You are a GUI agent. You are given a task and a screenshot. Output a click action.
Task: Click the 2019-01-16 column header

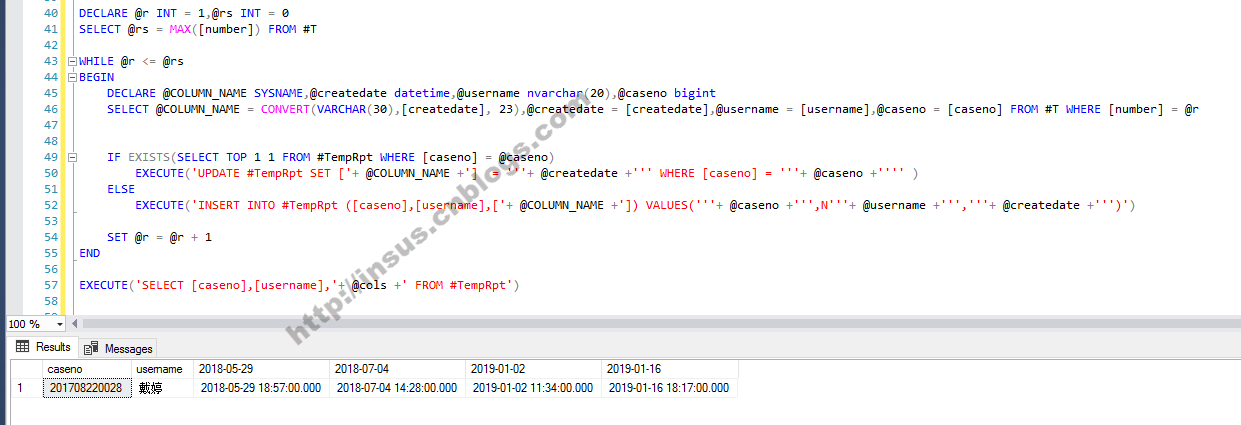[x=670, y=369]
